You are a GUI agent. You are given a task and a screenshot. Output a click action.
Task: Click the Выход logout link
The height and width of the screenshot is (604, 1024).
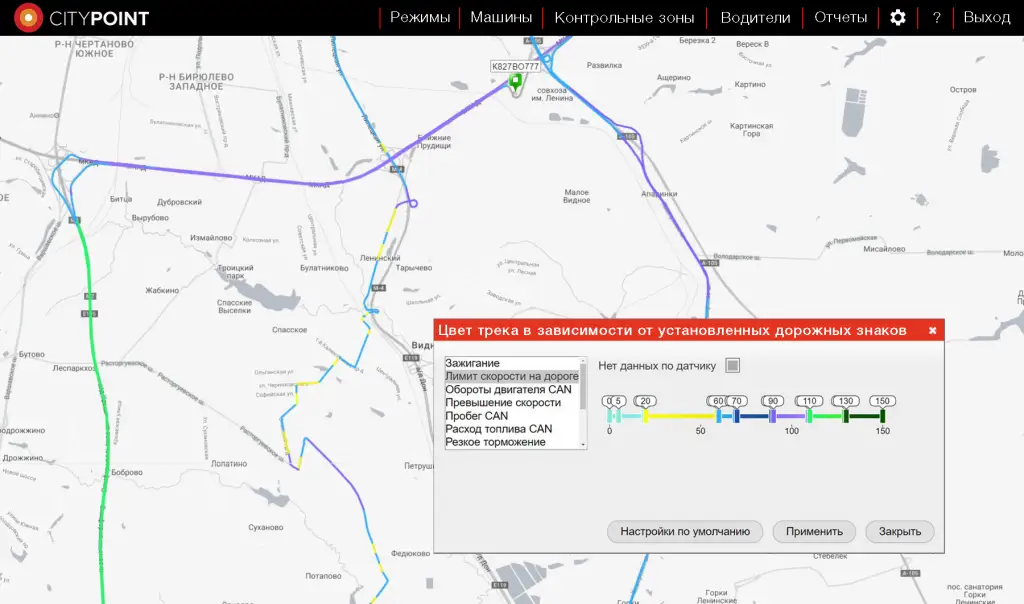tap(987, 18)
